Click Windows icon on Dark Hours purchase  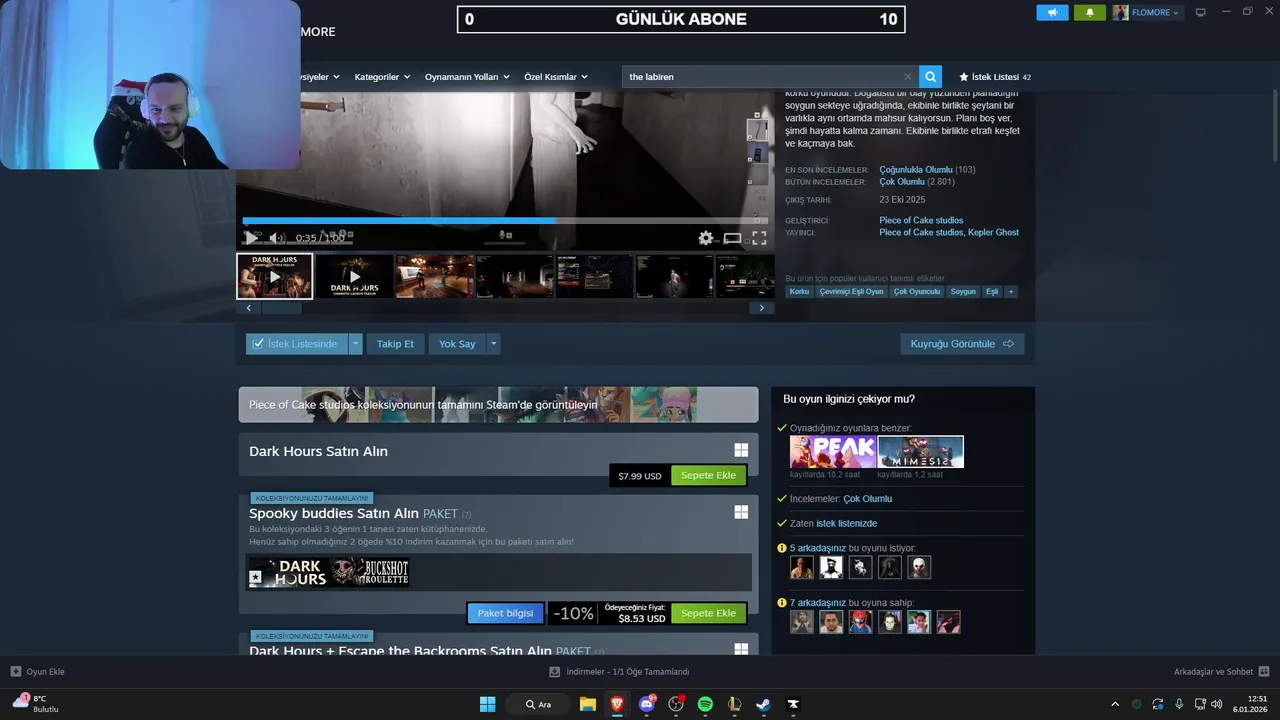[741, 451]
